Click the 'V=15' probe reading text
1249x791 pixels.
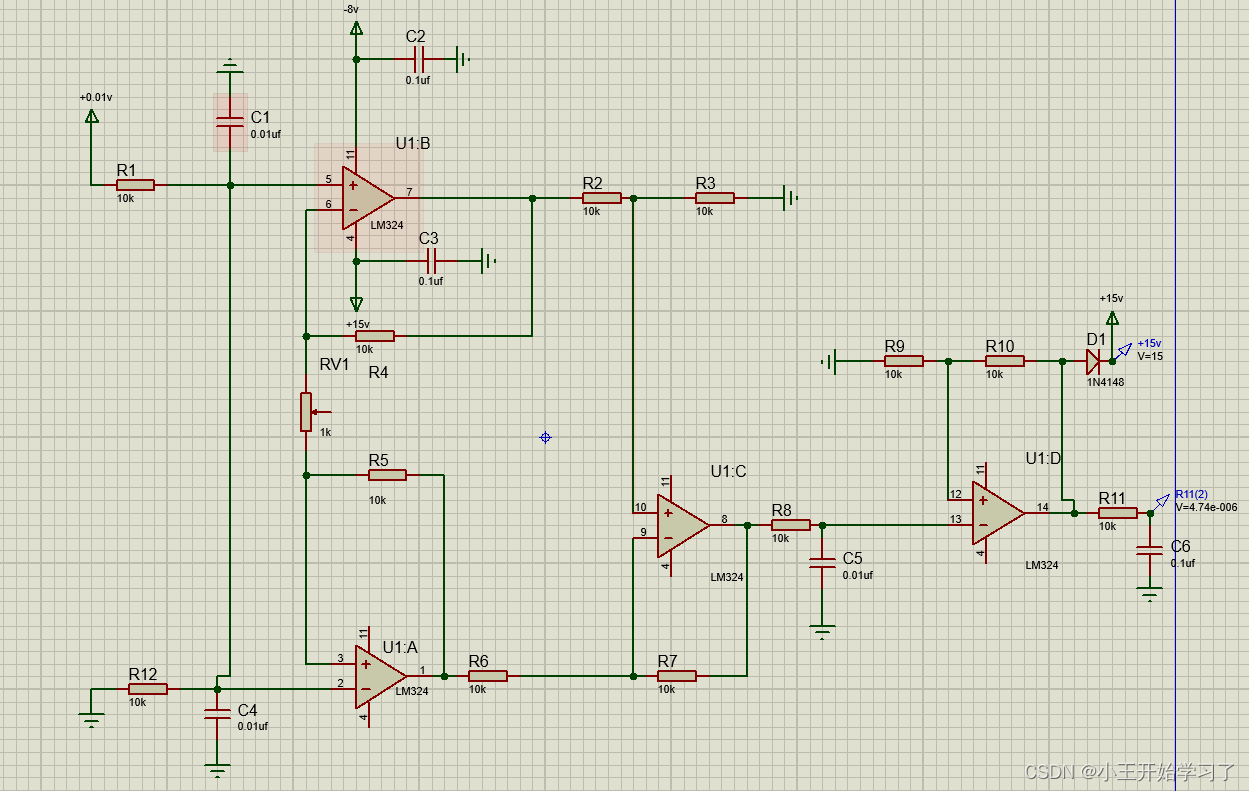1150,356
